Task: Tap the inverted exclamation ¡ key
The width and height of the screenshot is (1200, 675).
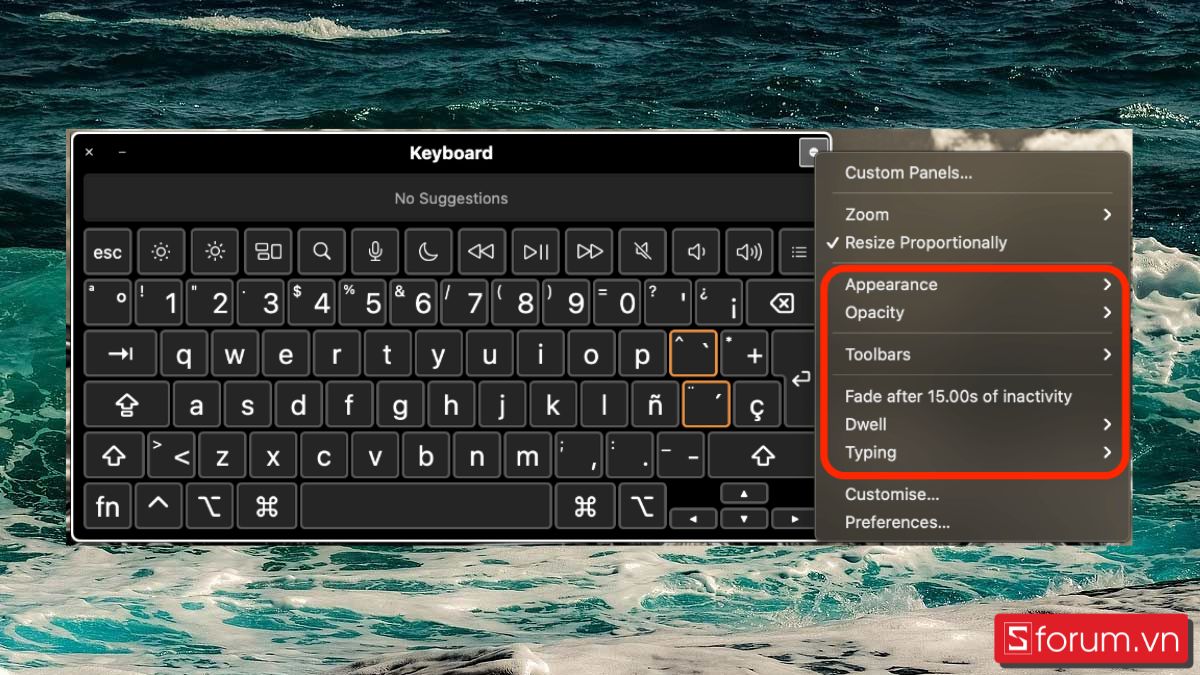Action: 719,303
